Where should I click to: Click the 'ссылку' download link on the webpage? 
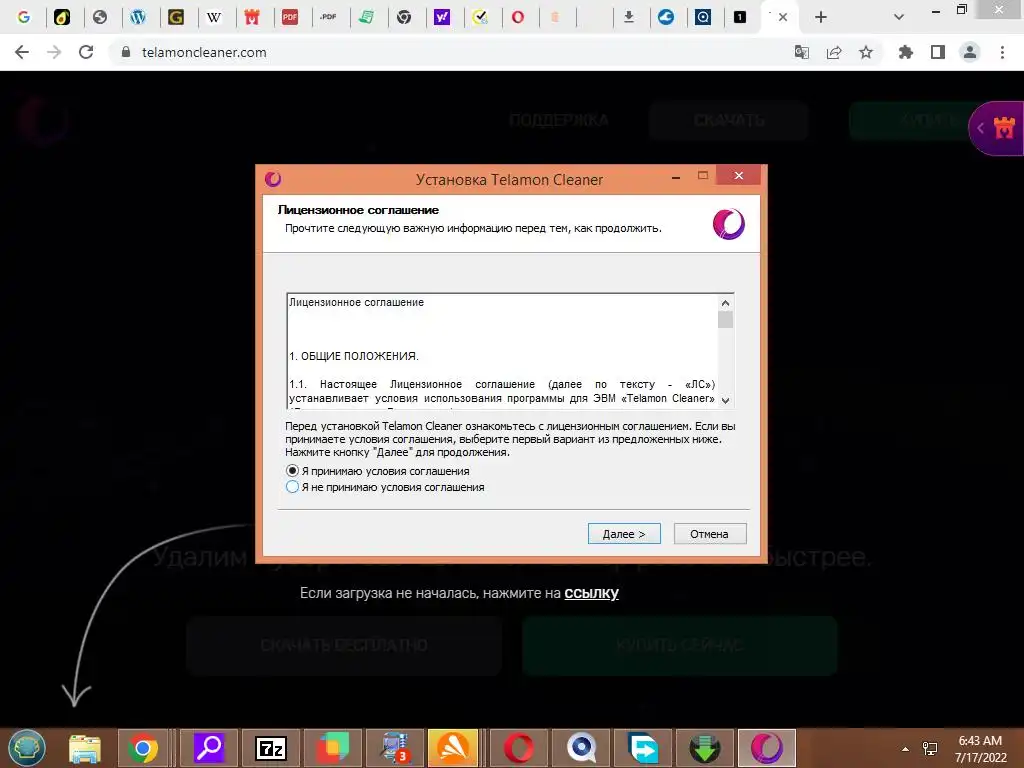591,593
